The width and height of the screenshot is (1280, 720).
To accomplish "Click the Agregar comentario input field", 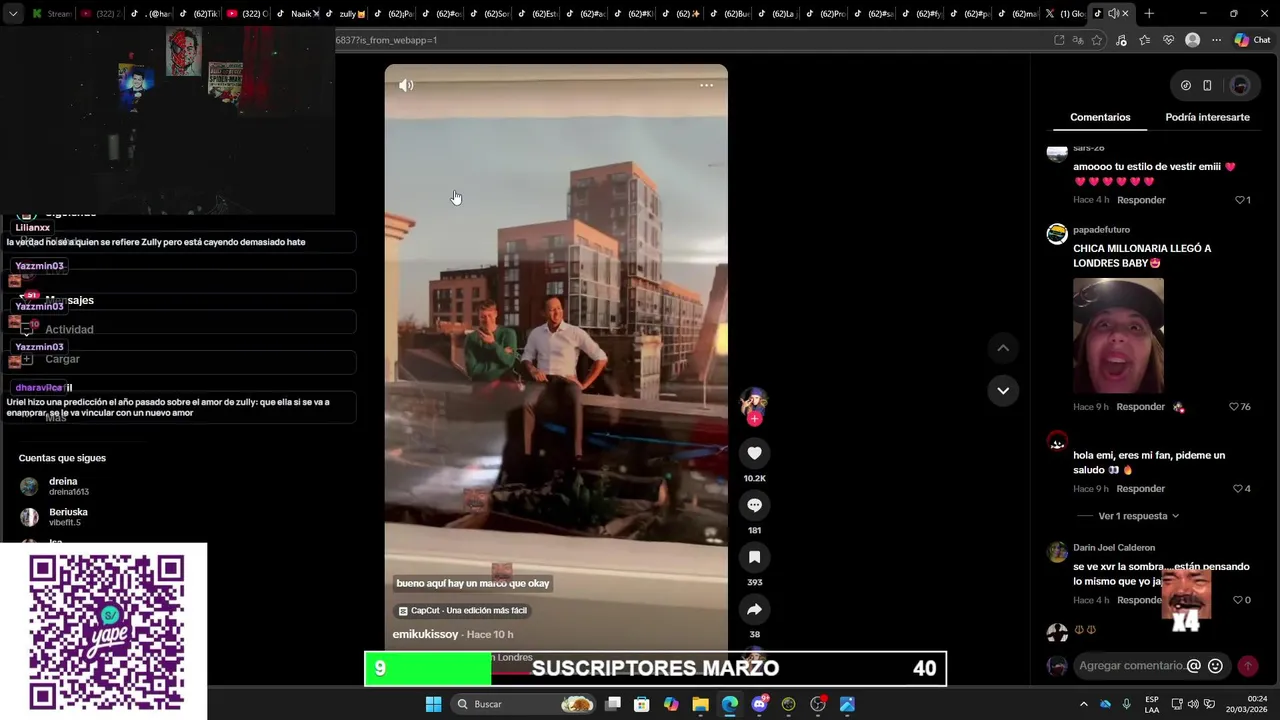I will coord(1130,666).
